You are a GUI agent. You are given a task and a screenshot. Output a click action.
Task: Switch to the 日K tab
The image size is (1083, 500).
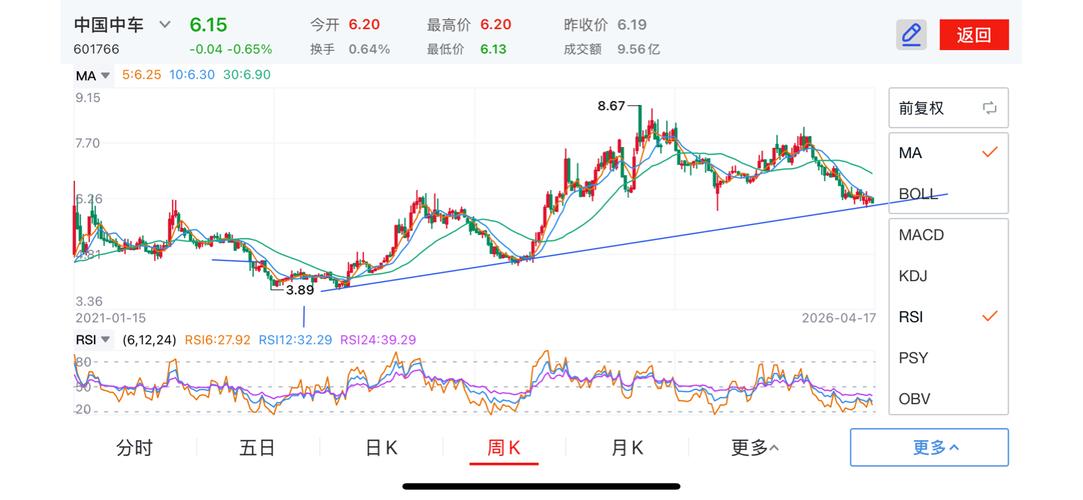click(381, 448)
